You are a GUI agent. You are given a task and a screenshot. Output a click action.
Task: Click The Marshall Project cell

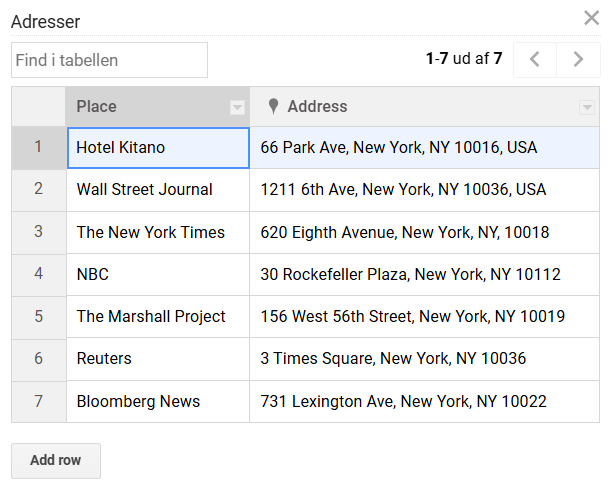(157, 317)
